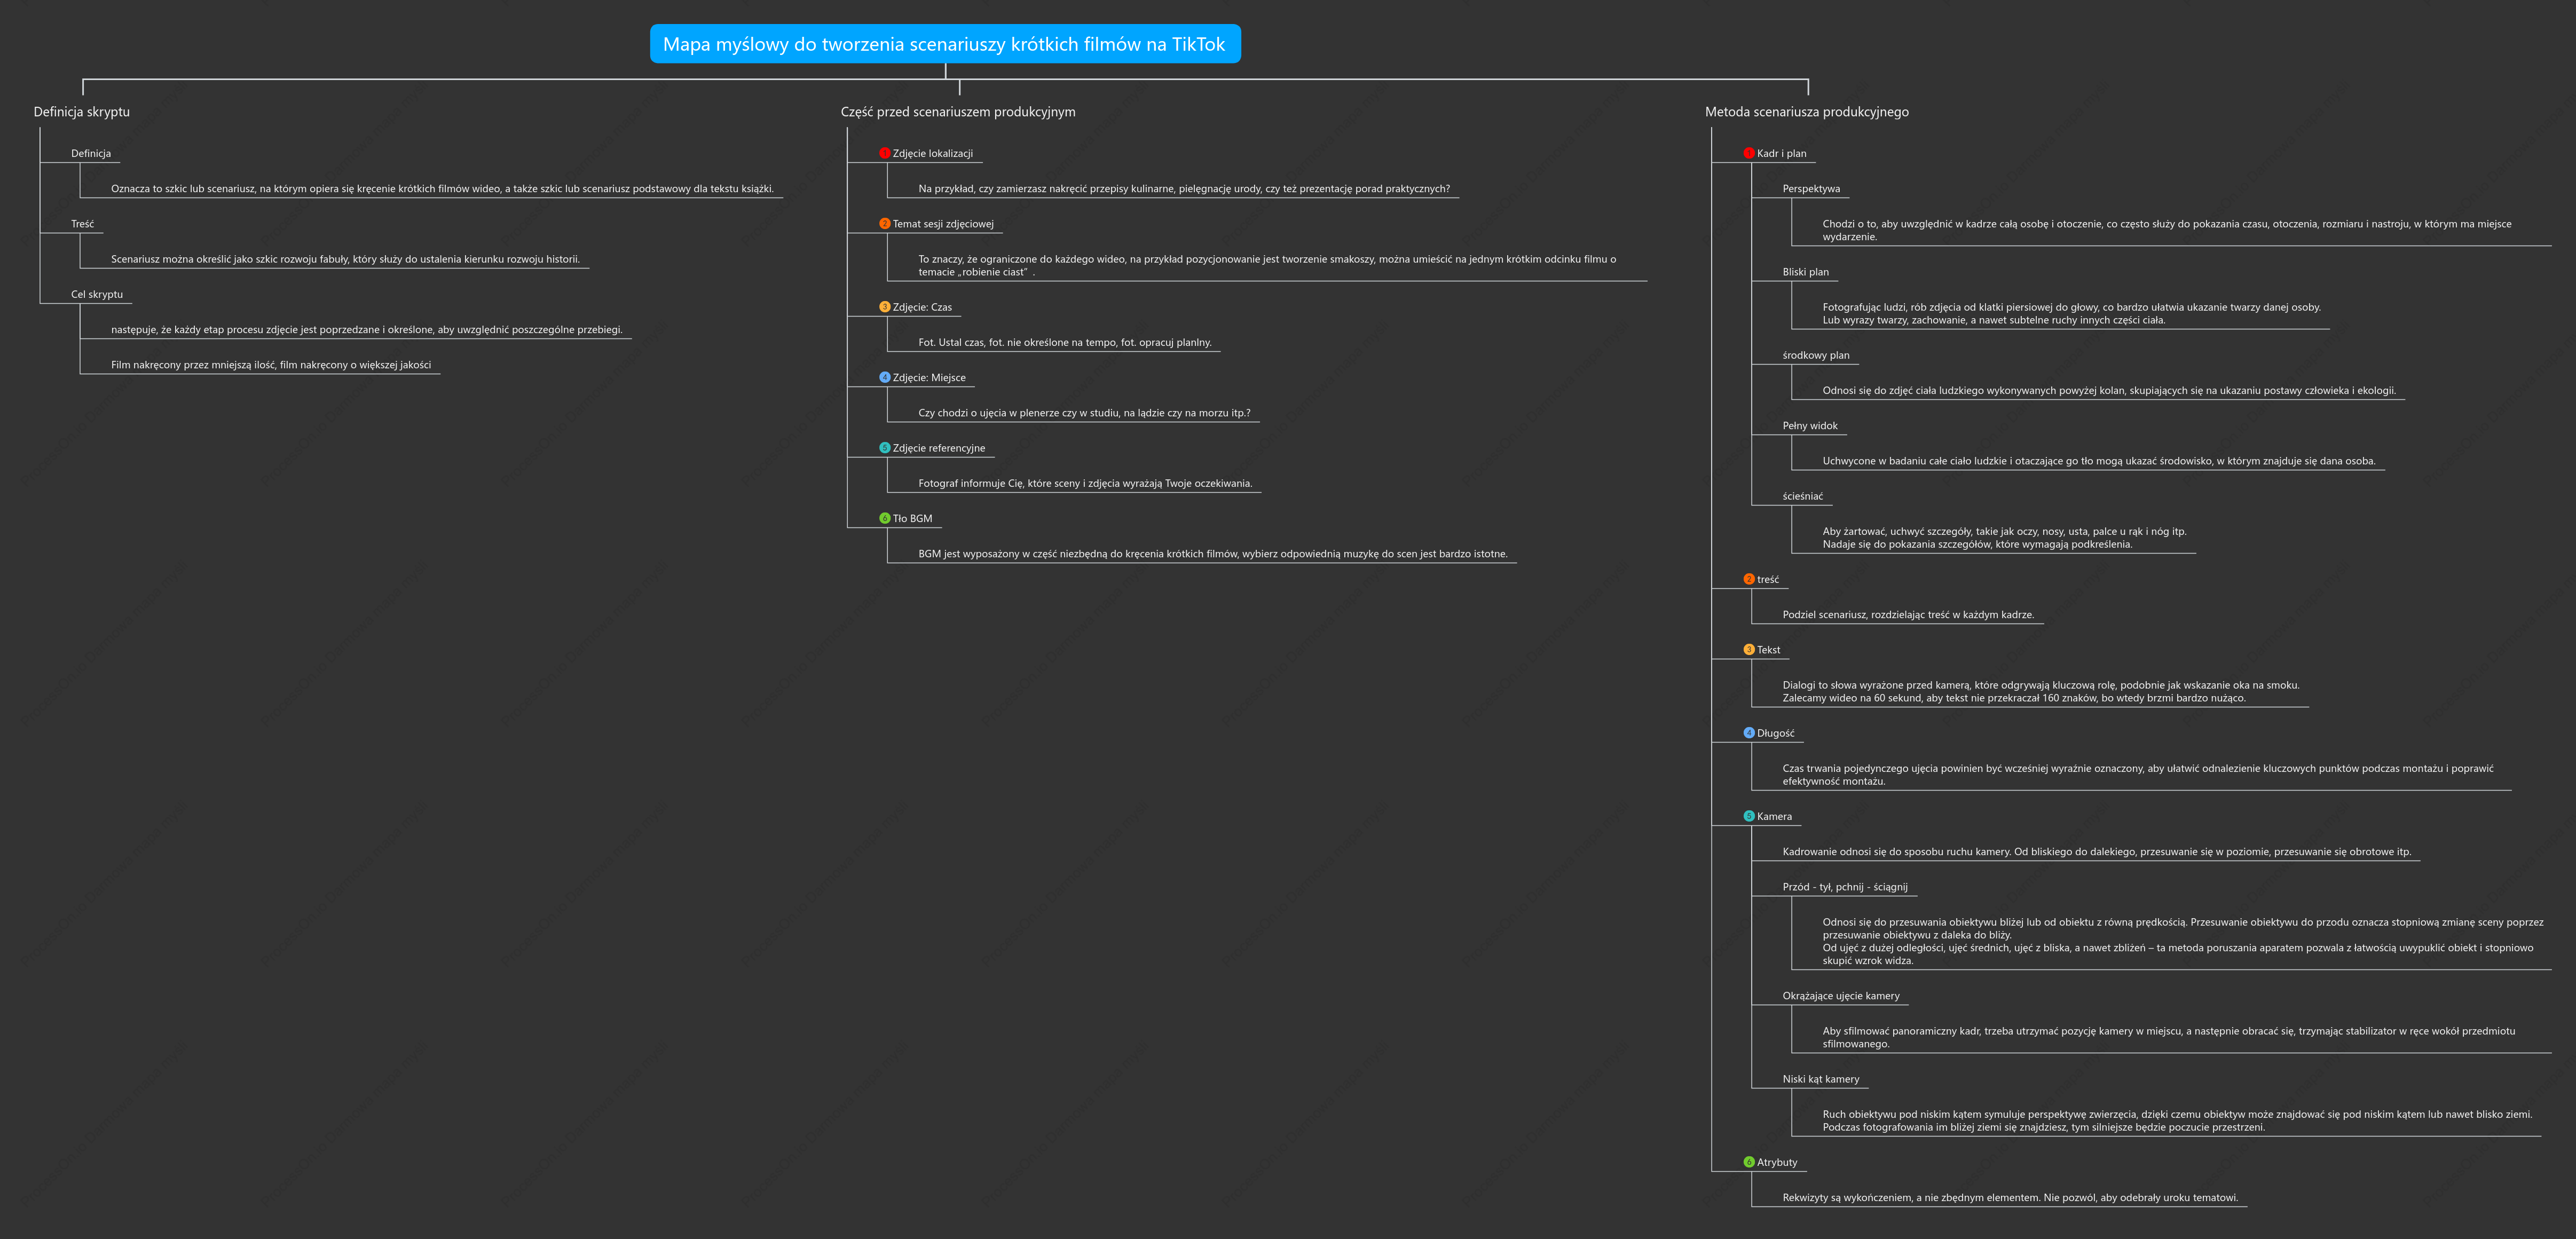This screenshot has height=1239, width=2576.
Task: Select the note starting 'następuje, że każdy etap procesu'
Action: point(366,330)
